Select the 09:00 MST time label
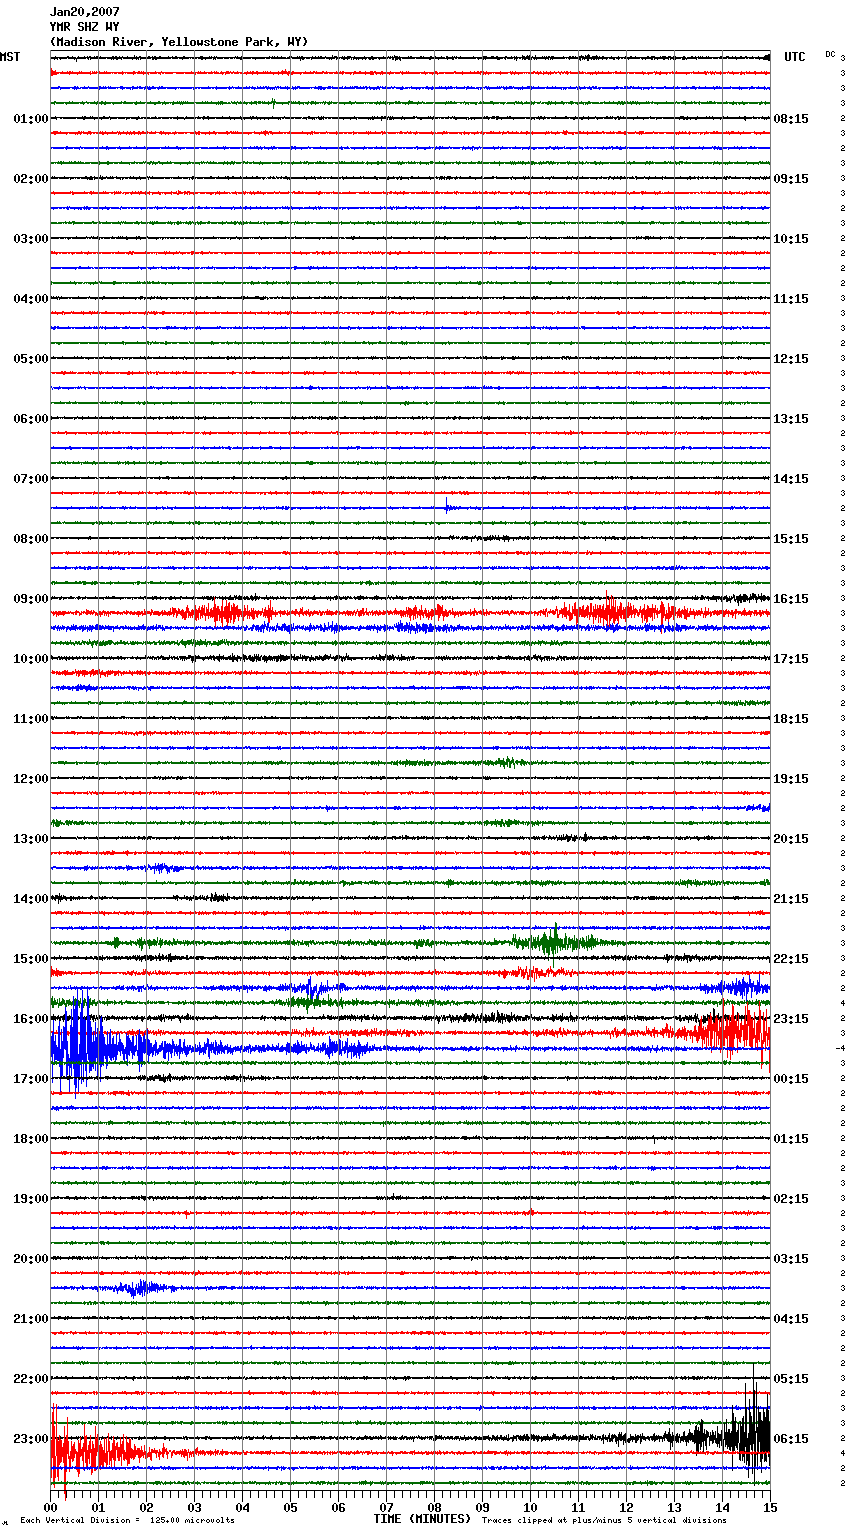This screenshot has height=1534, width=850. pyautogui.click(x=31, y=599)
